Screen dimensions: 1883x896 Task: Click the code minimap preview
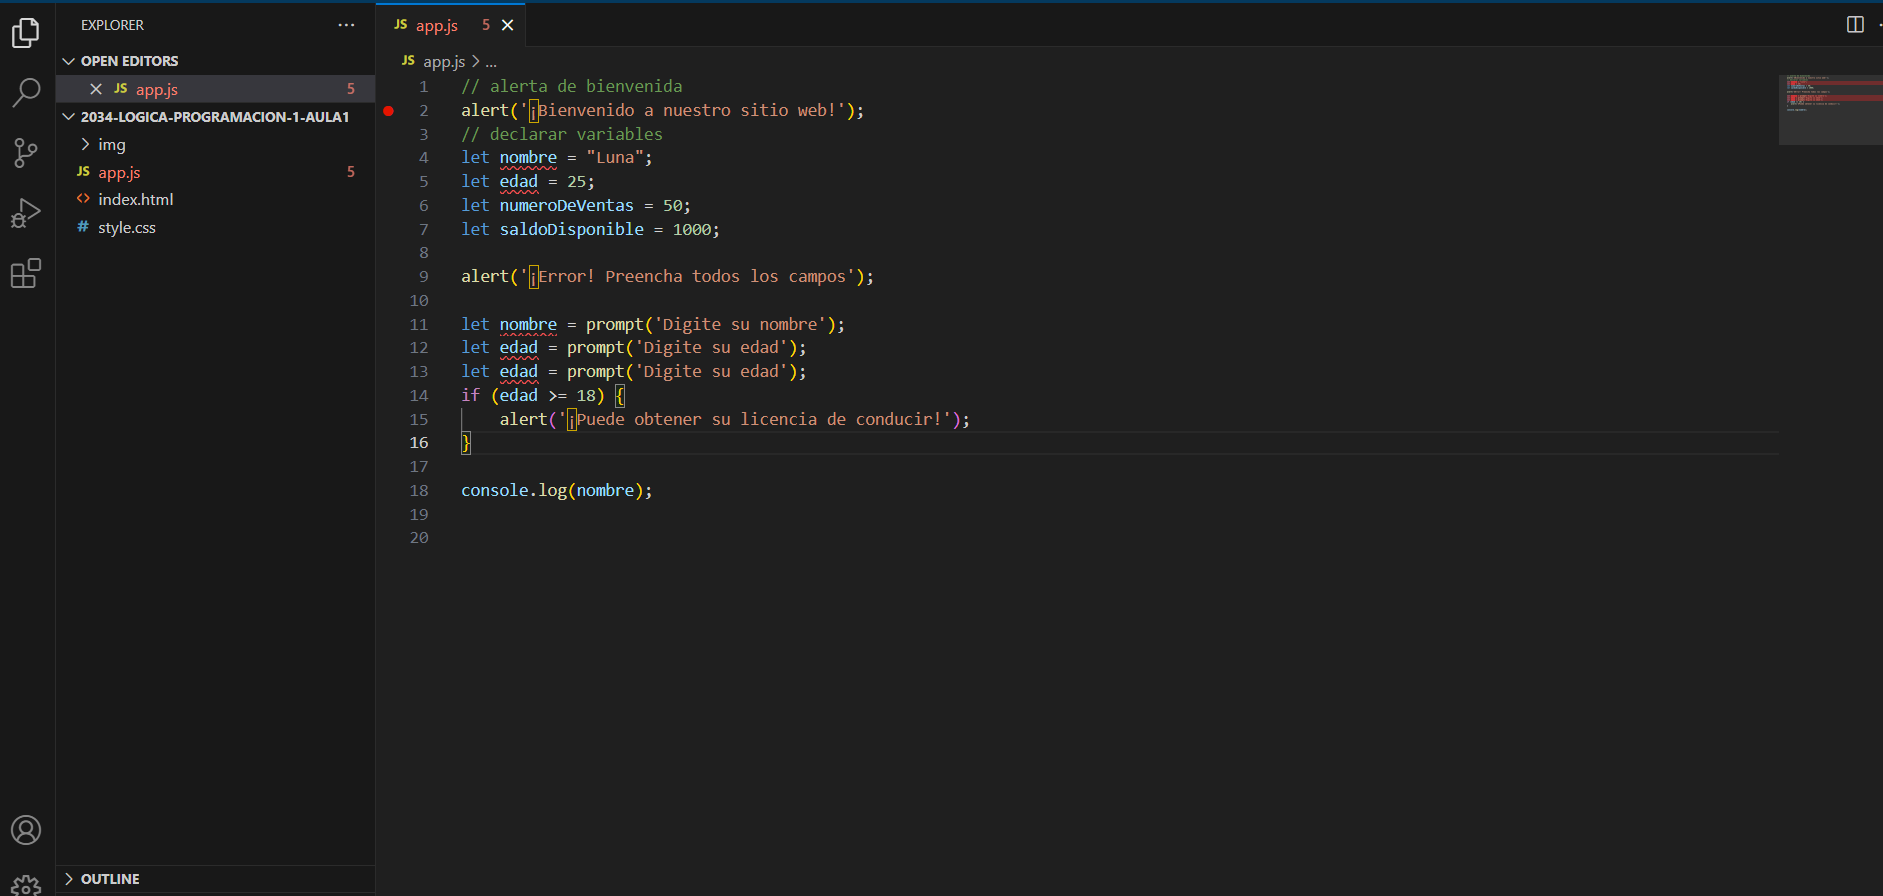pyautogui.click(x=1830, y=109)
